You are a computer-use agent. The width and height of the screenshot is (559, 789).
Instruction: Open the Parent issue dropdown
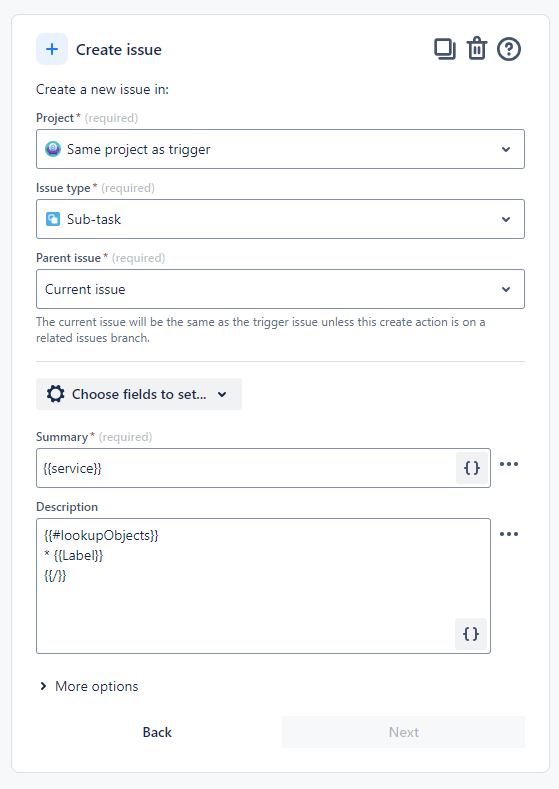[x=280, y=289]
